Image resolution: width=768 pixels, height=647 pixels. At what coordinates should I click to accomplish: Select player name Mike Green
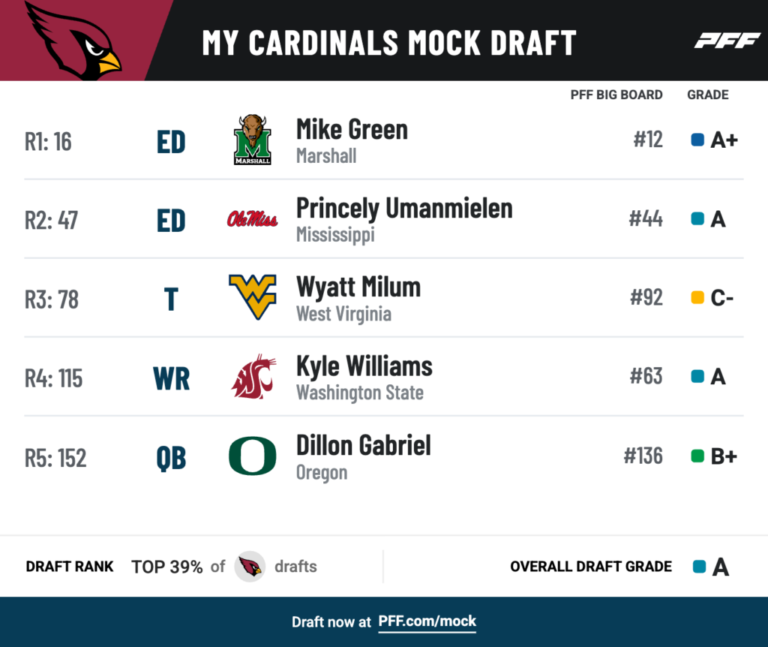(x=352, y=130)
